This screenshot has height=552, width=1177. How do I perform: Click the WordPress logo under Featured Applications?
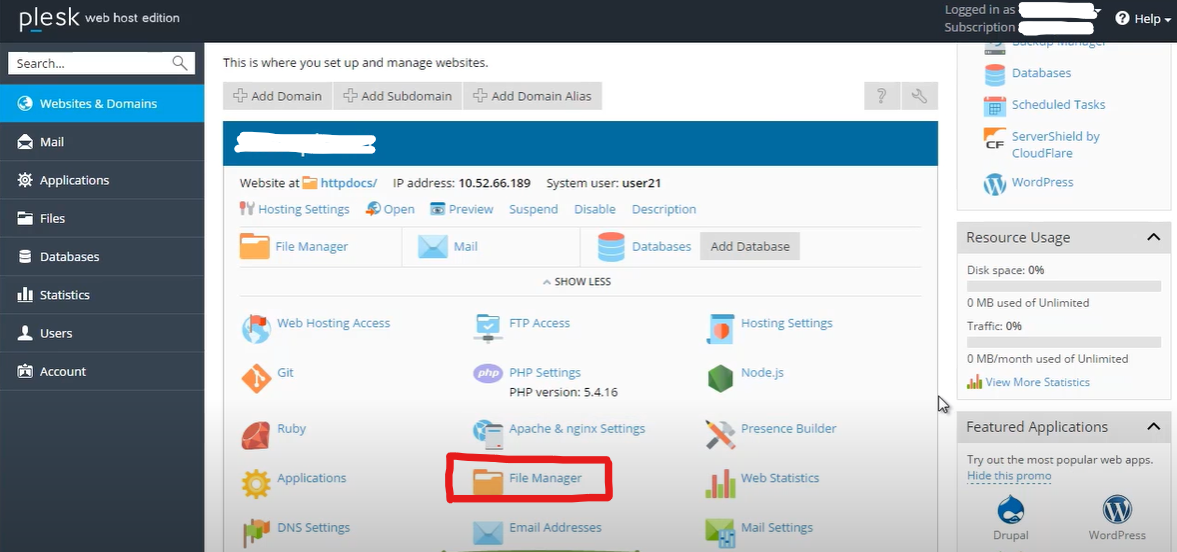click(1117, 510)
